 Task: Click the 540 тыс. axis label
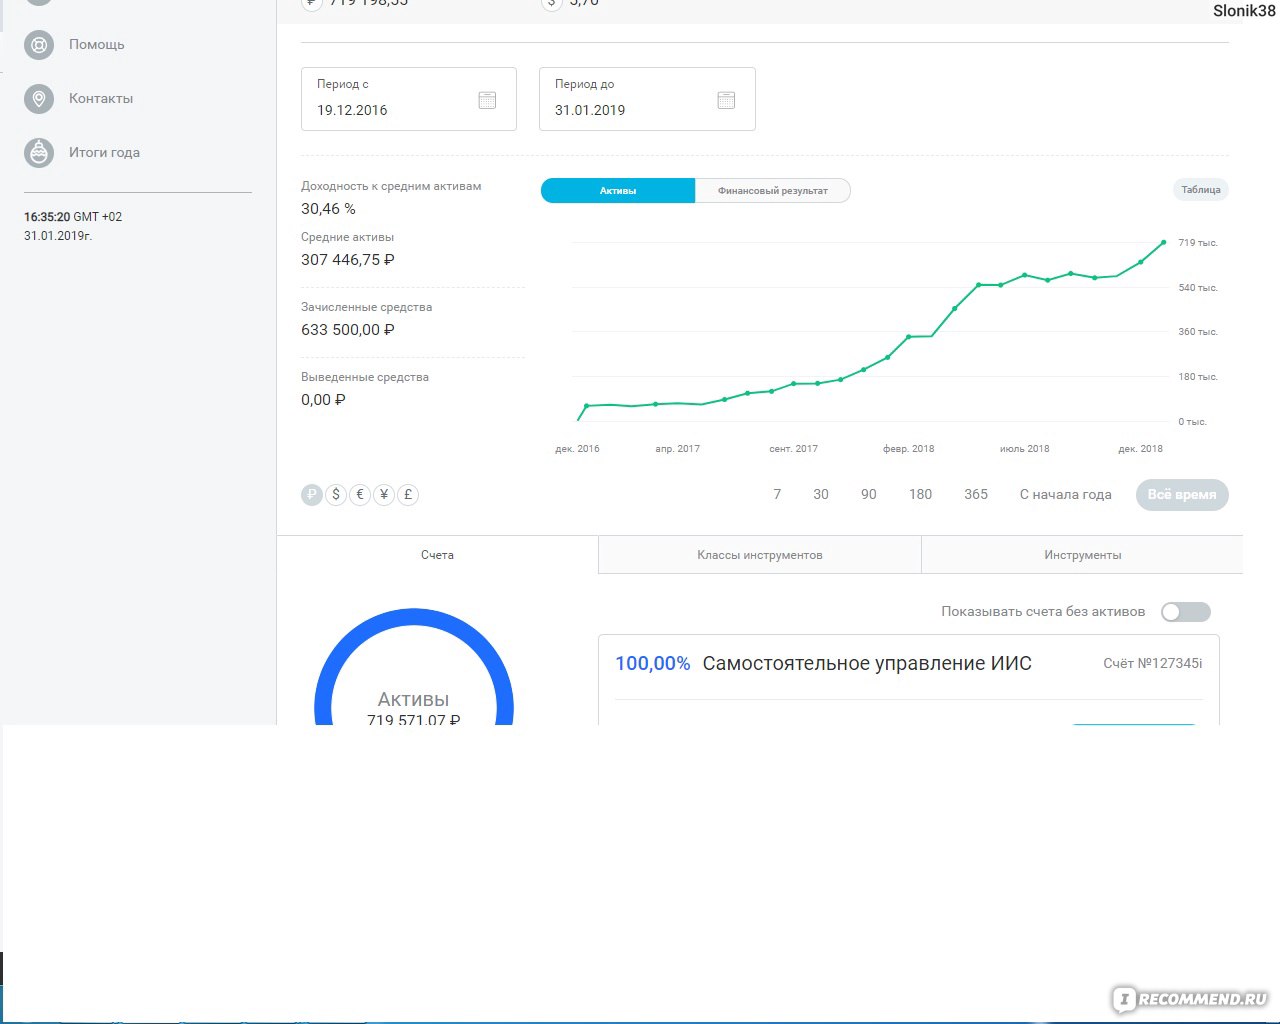point(1198,288)
